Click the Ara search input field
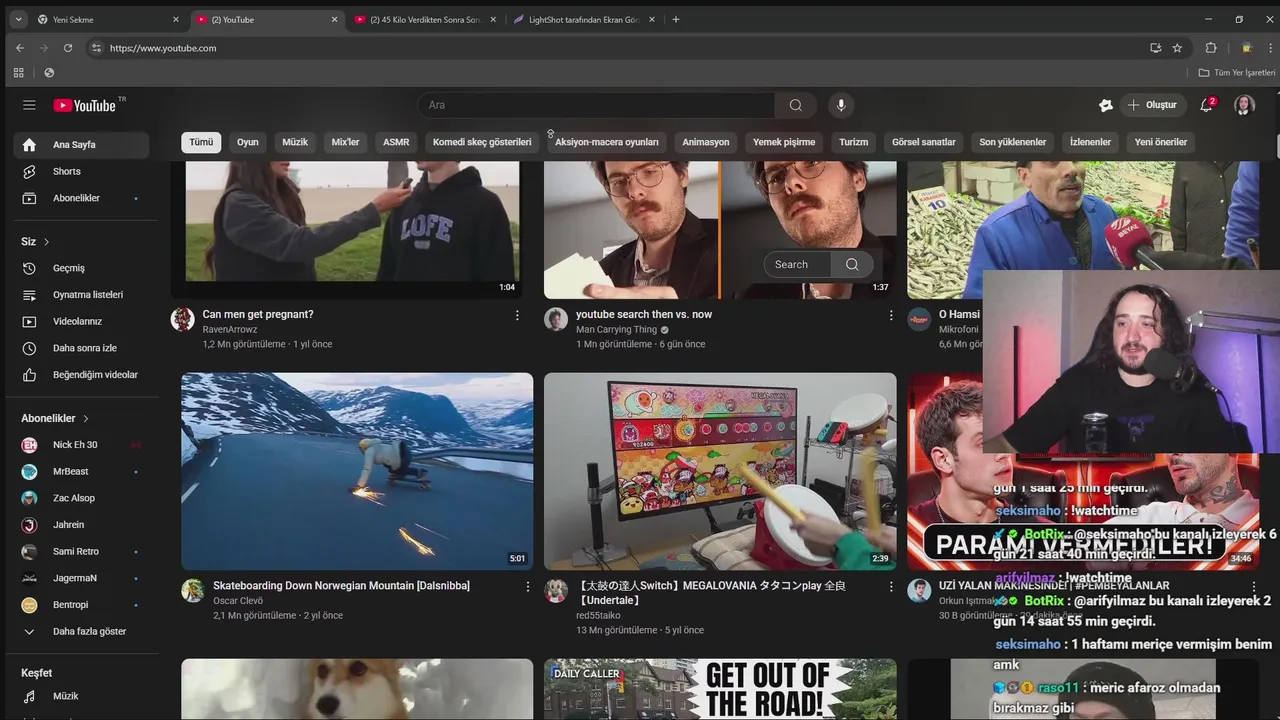1280x720 pixels. click(x=596, y=105)
